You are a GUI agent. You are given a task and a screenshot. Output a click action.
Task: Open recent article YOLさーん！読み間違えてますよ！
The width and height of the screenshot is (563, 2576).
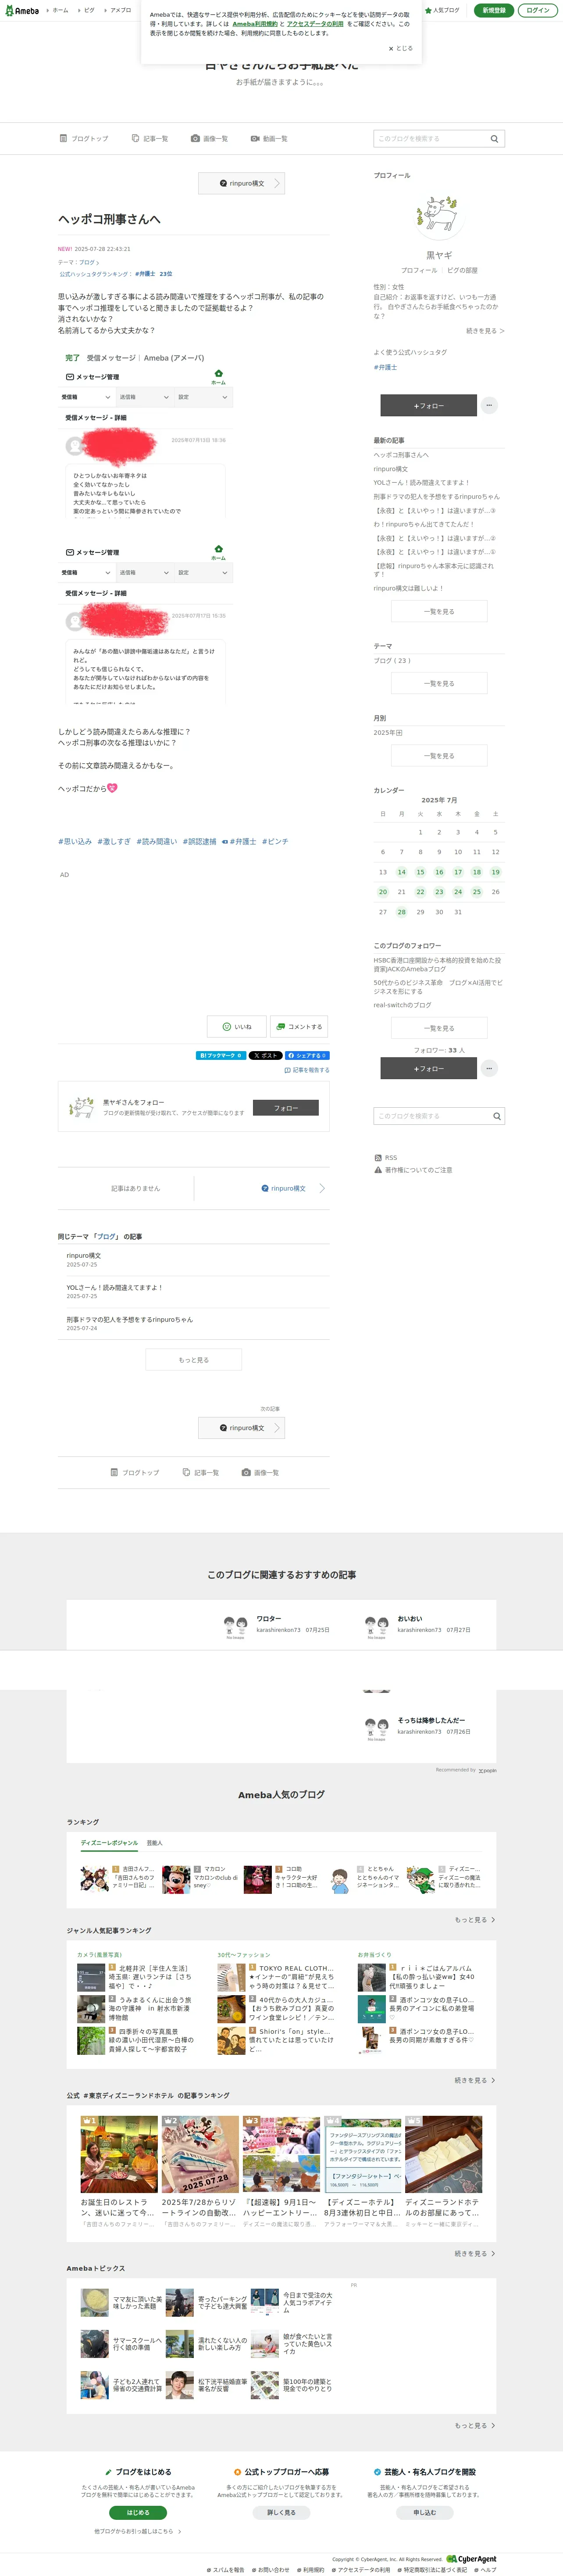tap(420, 483)
